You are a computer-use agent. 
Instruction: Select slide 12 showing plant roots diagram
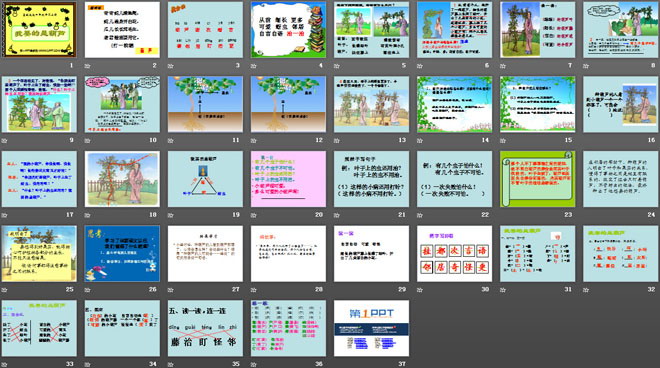(x=288, y=104)
